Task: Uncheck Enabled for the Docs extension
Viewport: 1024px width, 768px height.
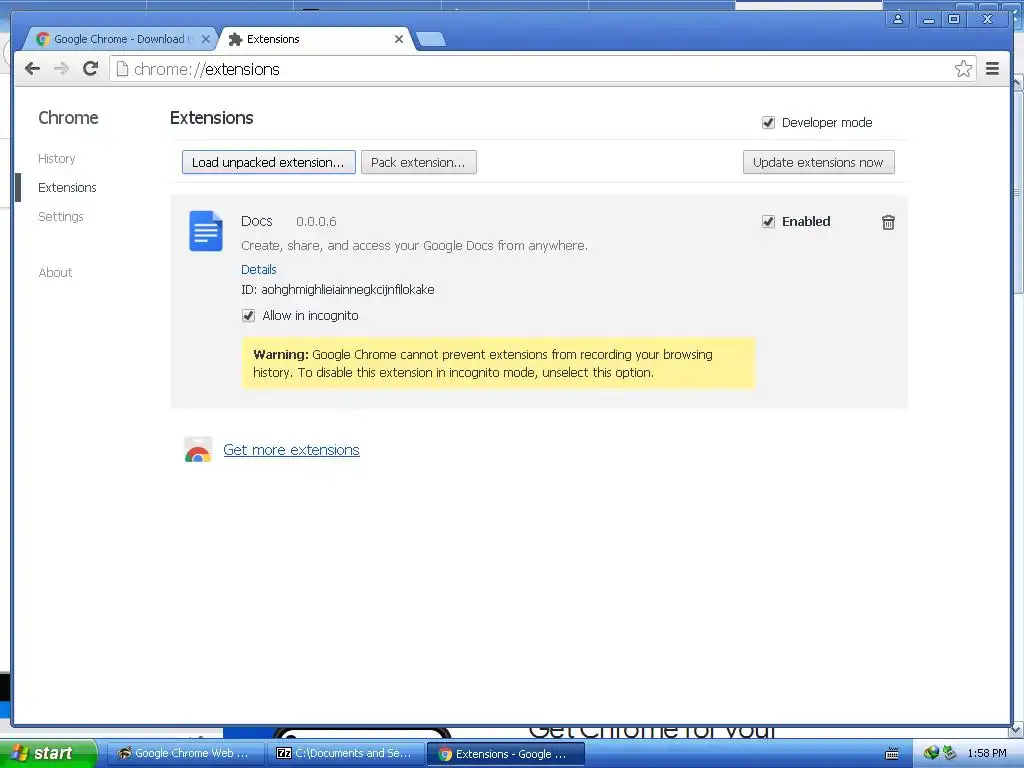Action: tap(768, 221)
